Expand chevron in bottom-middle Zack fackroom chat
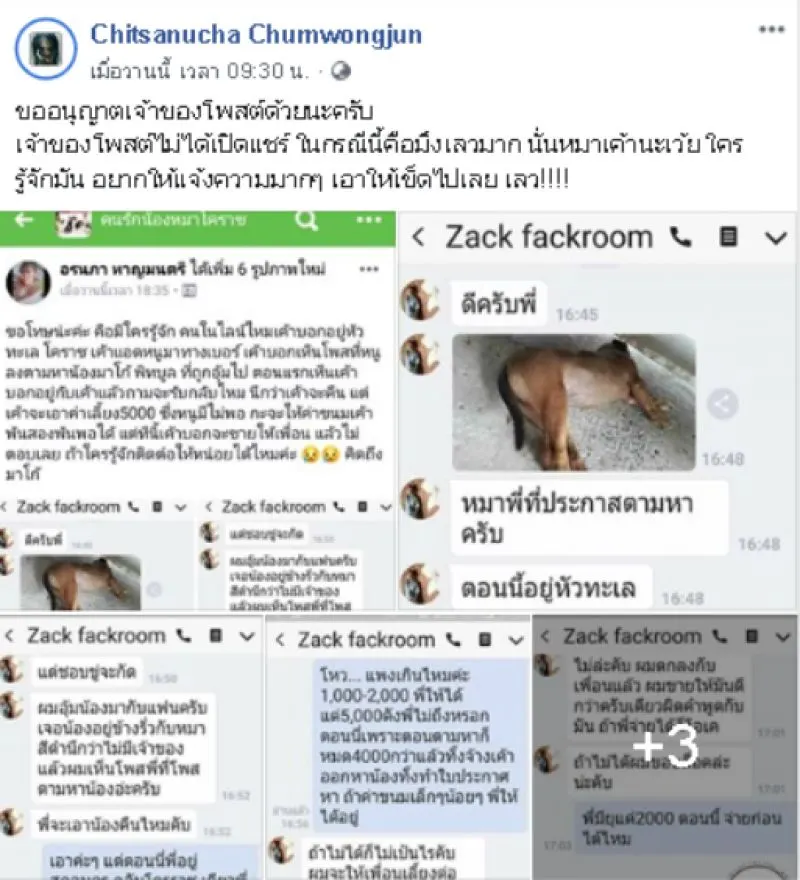The height and width of the screenshot is (880, 800). tap(515, 640)
